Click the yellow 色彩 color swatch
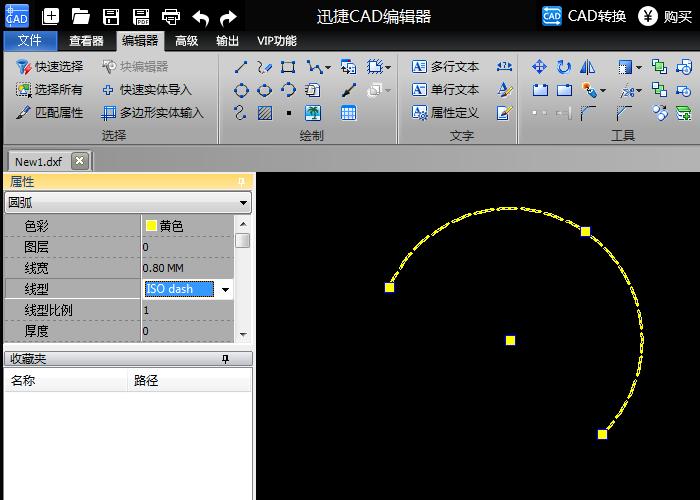 [x=151, y=226]
